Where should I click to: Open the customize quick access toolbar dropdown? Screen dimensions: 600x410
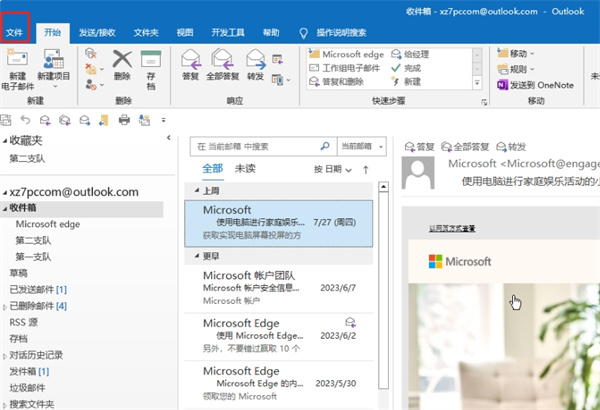(x=164, y=120)
